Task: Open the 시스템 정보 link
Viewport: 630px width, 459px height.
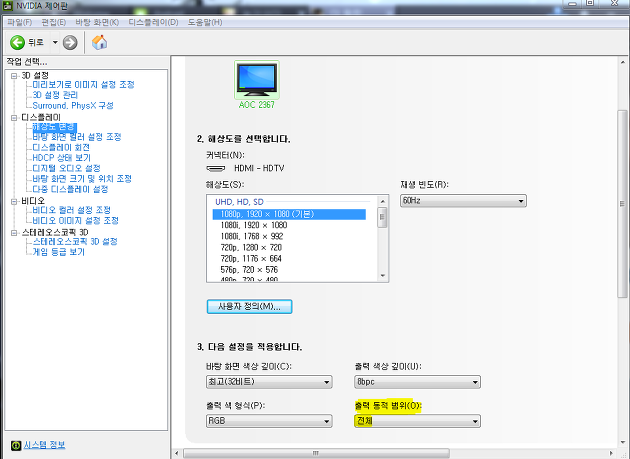Action: (44, 445)
